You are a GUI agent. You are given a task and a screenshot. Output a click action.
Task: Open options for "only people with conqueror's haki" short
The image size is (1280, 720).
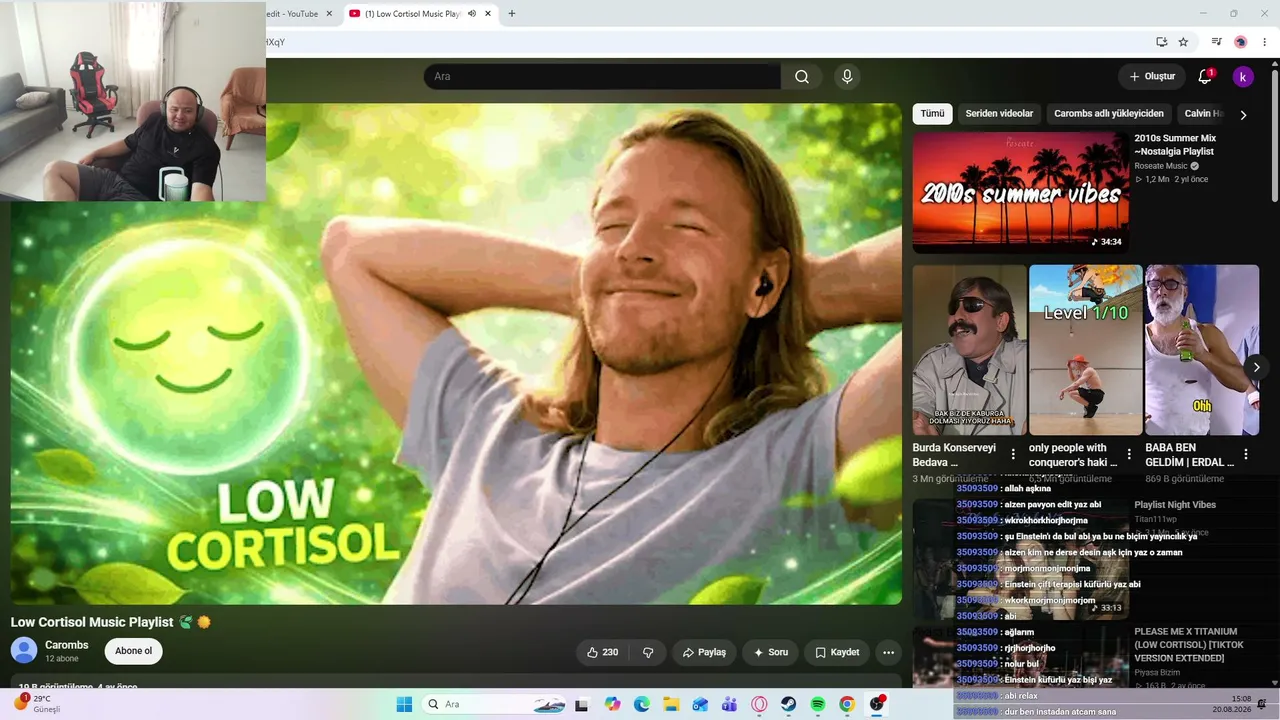(1129, 454)
